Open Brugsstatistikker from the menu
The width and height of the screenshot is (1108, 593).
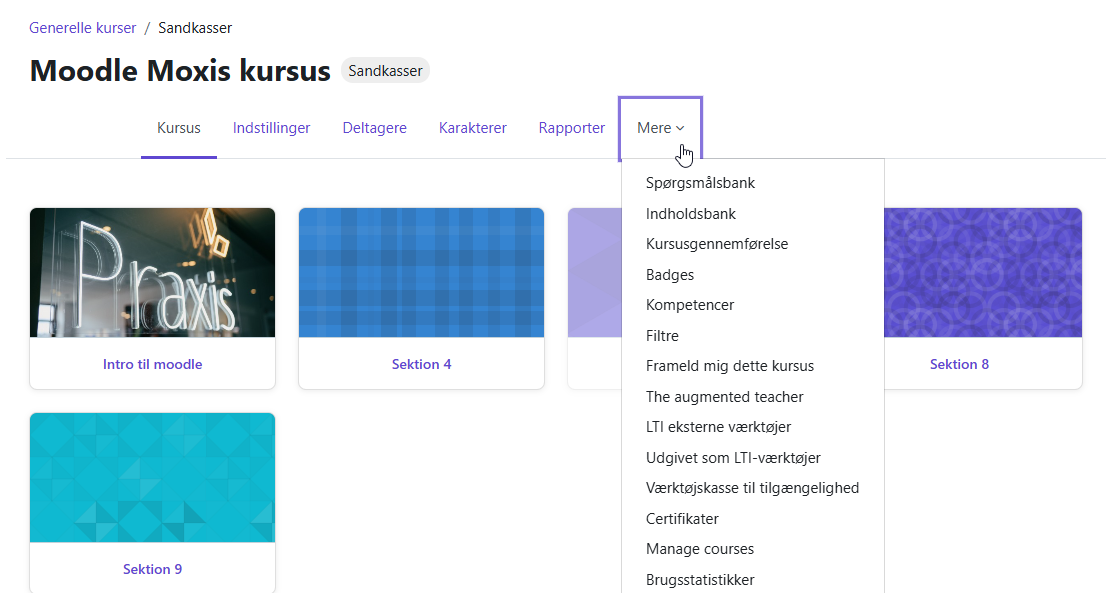pyautogui.click(x=701, y=579)
